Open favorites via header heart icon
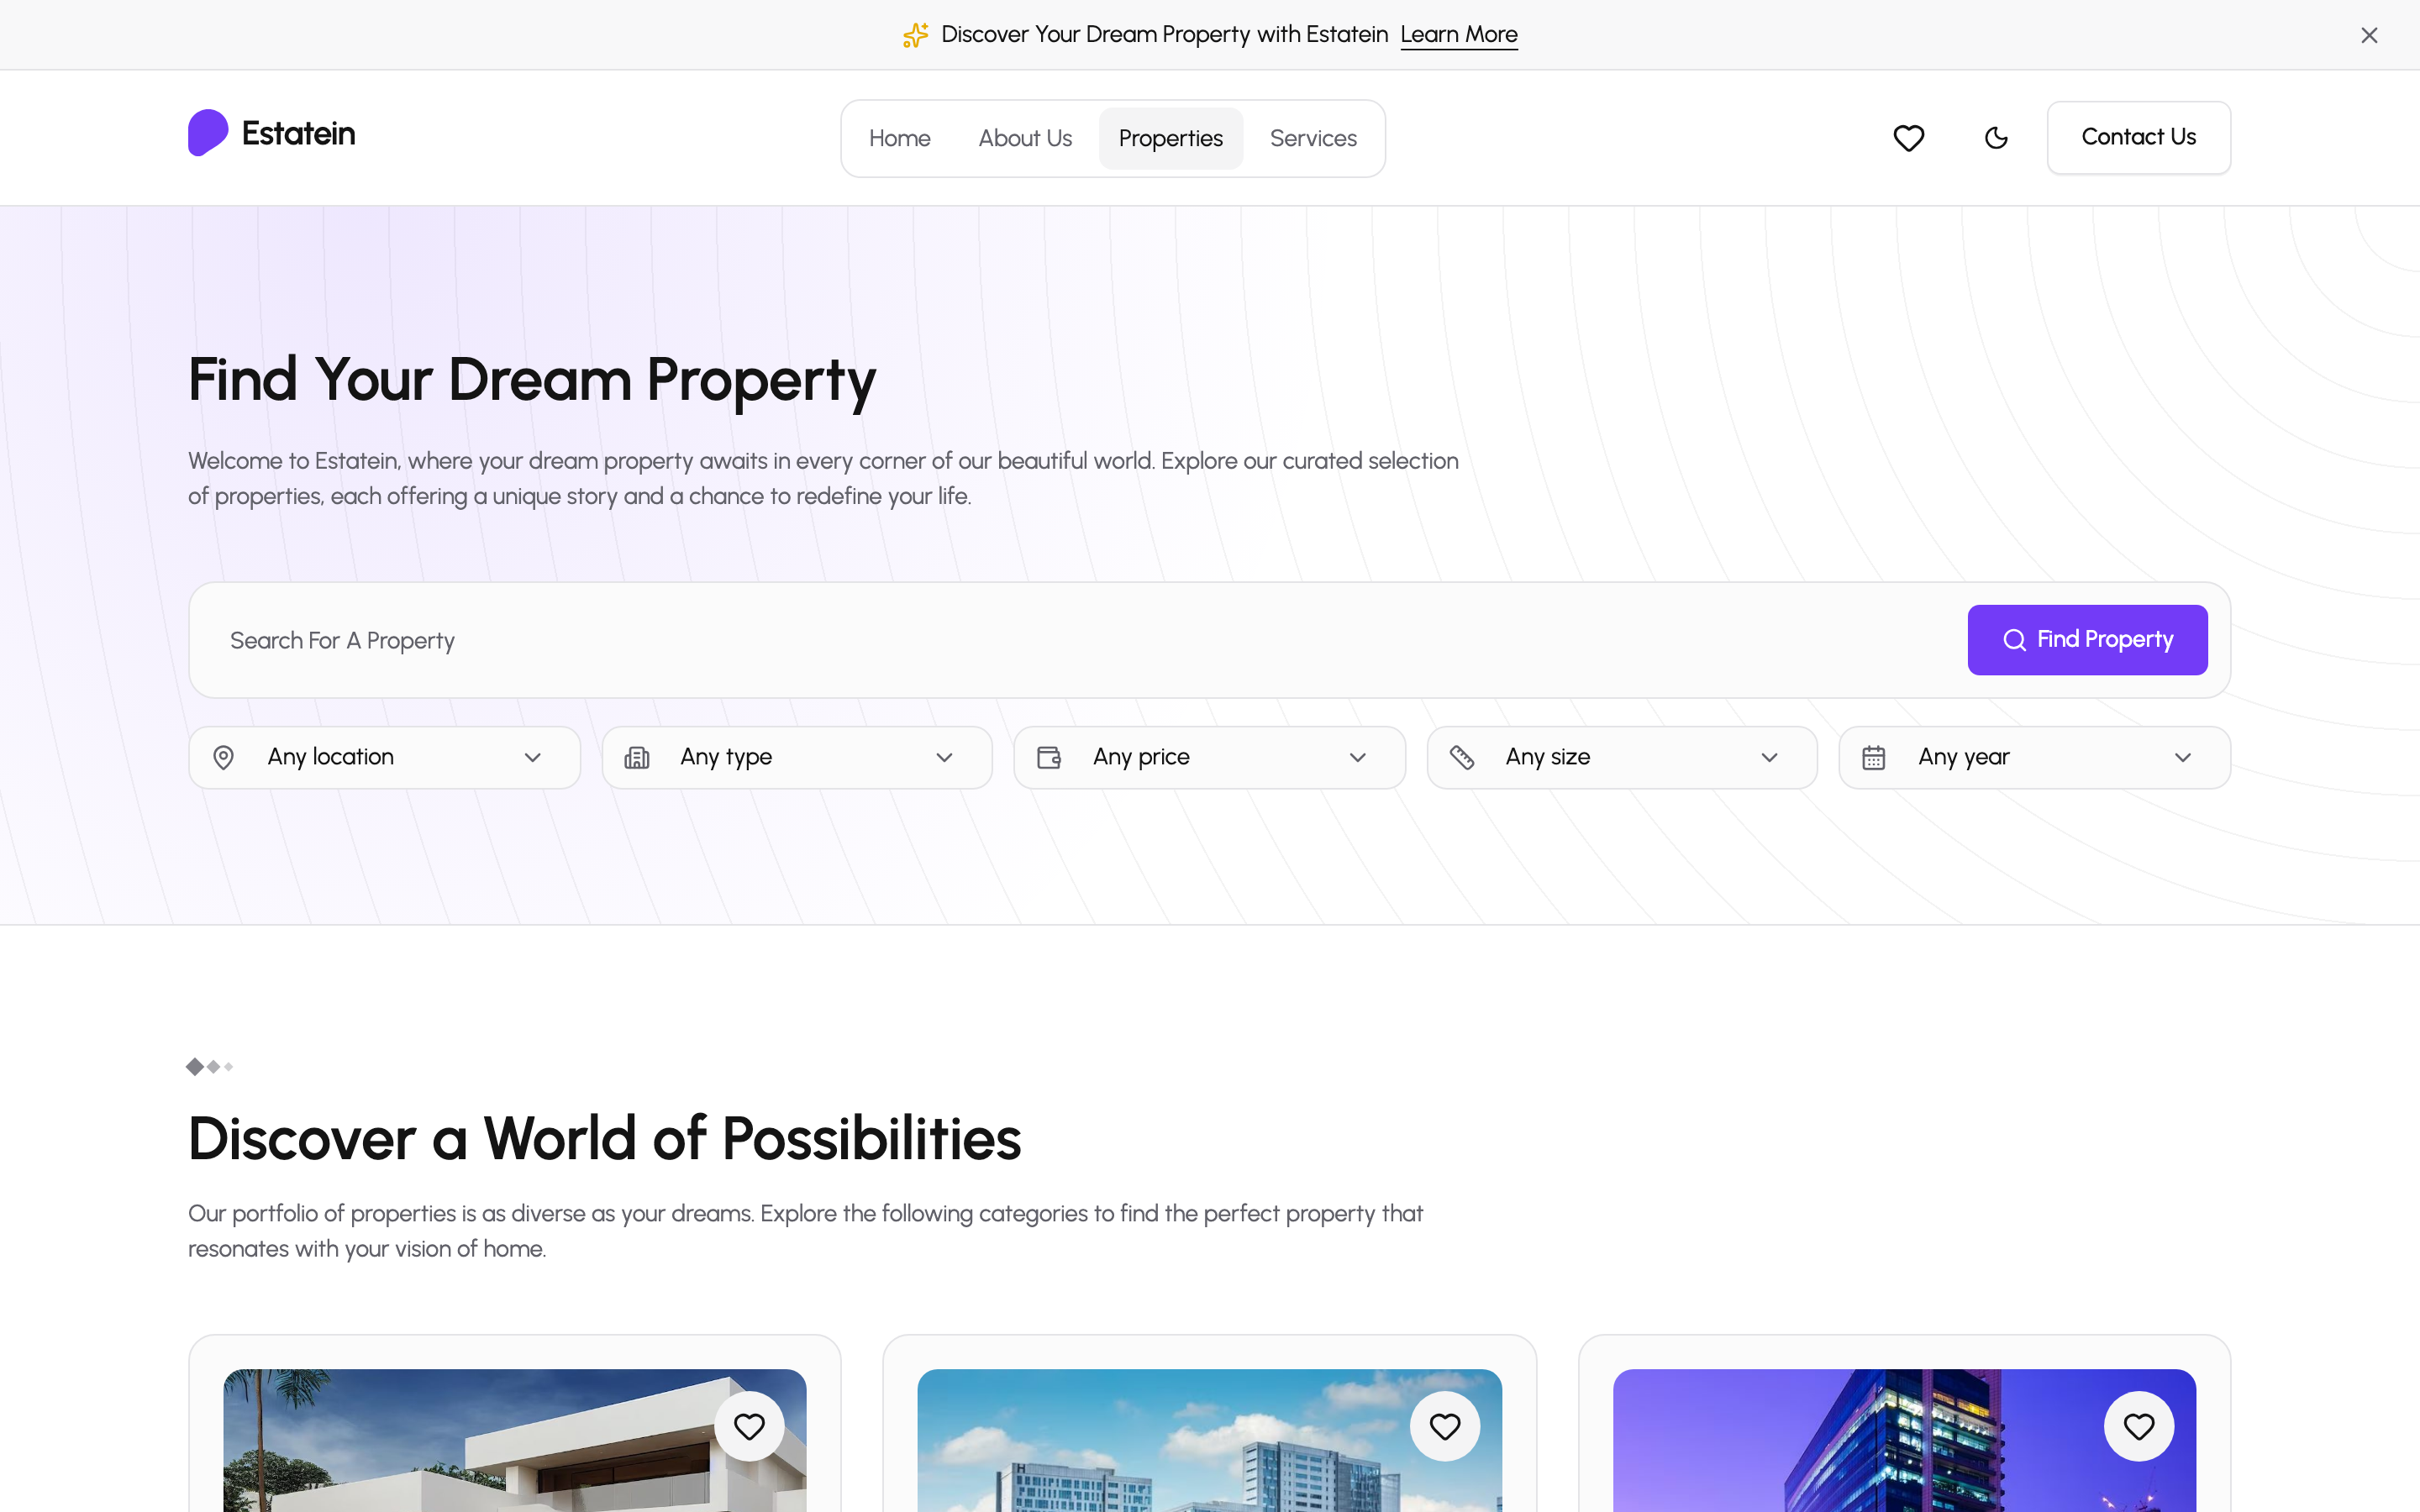The image size is (2420, 1512). (x=1909, y=138)
